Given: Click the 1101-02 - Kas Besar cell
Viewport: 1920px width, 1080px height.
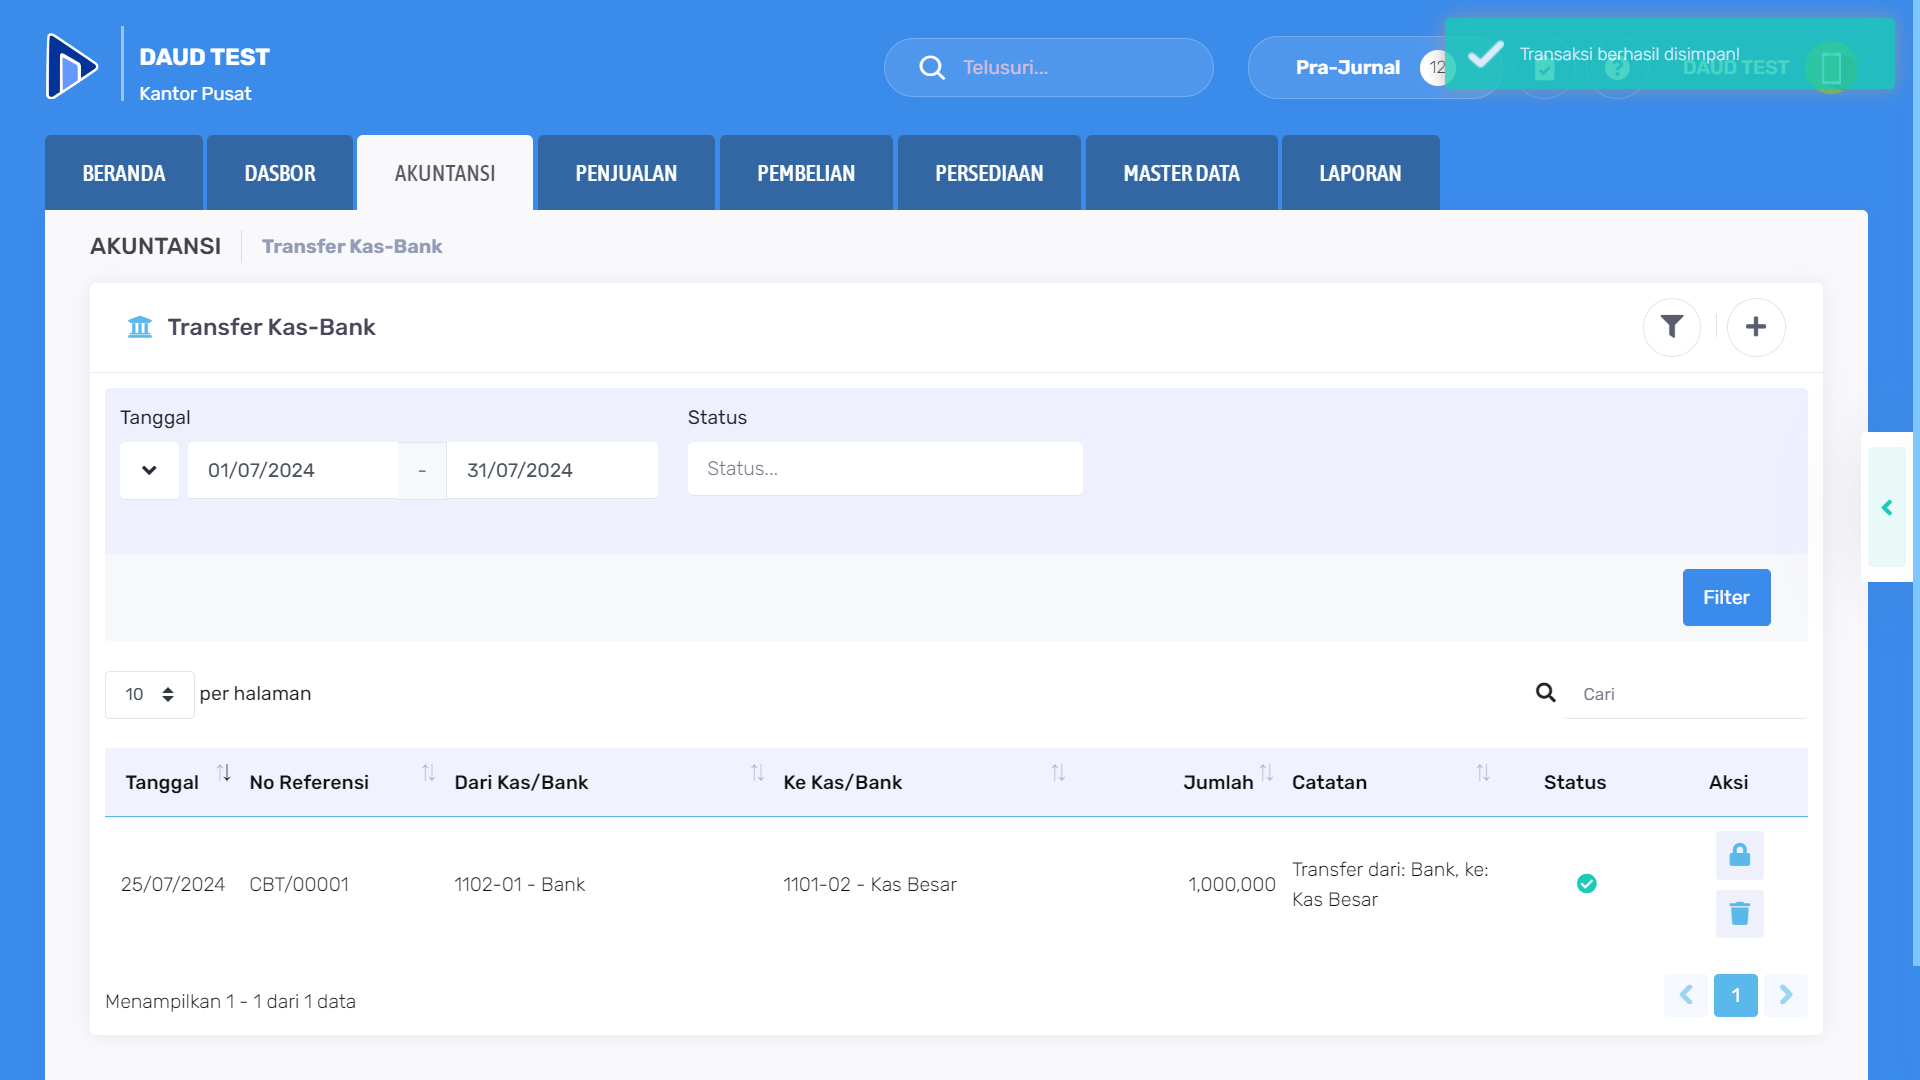Looking at the screenshot, I should coord(870,884).
